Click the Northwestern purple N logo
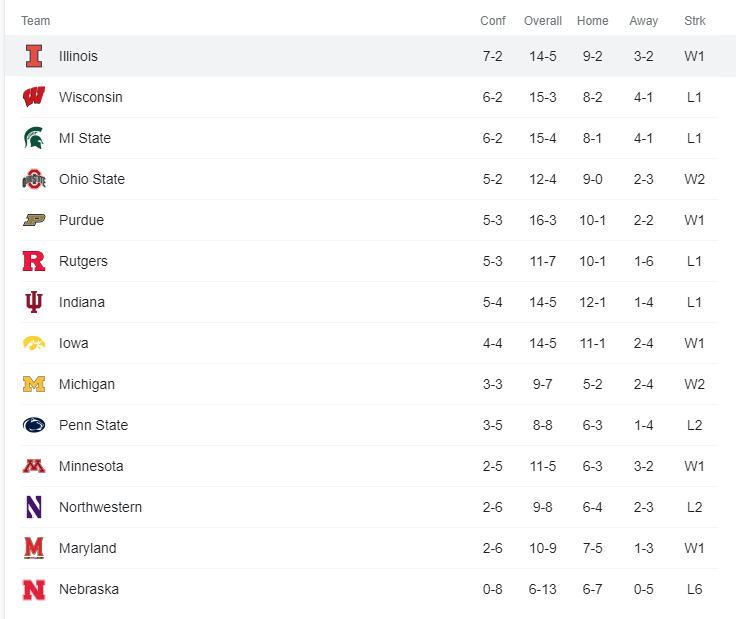 click(34, 507)
